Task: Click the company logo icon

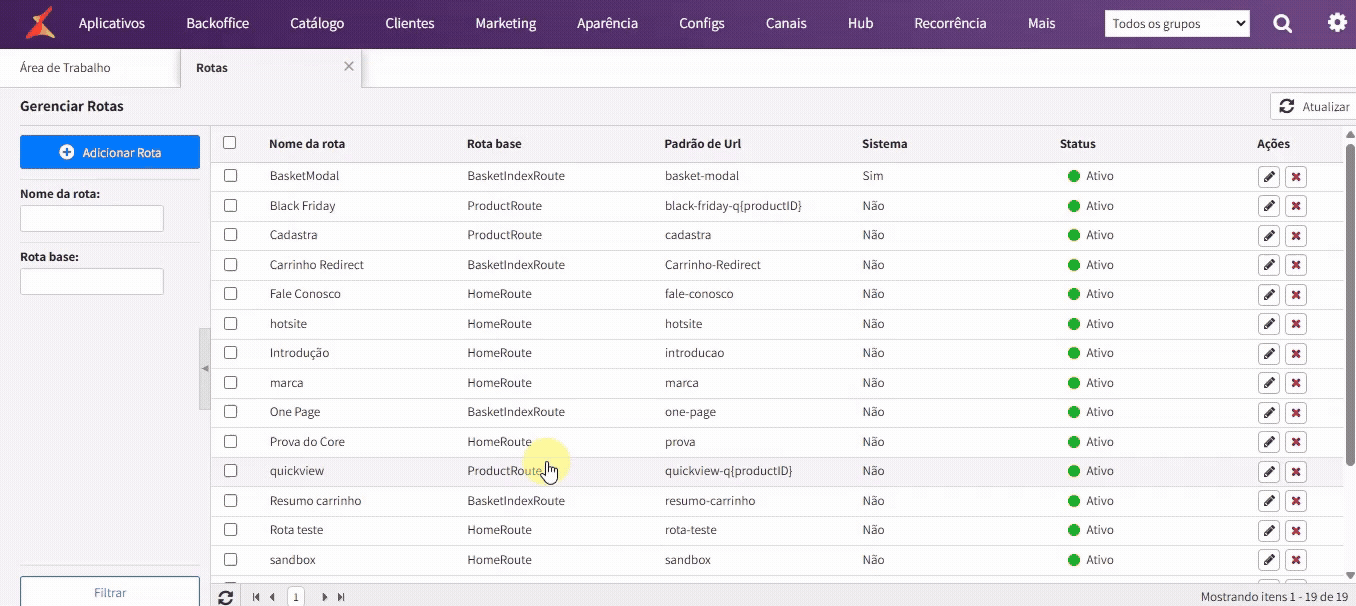Action: coord(40,23)
